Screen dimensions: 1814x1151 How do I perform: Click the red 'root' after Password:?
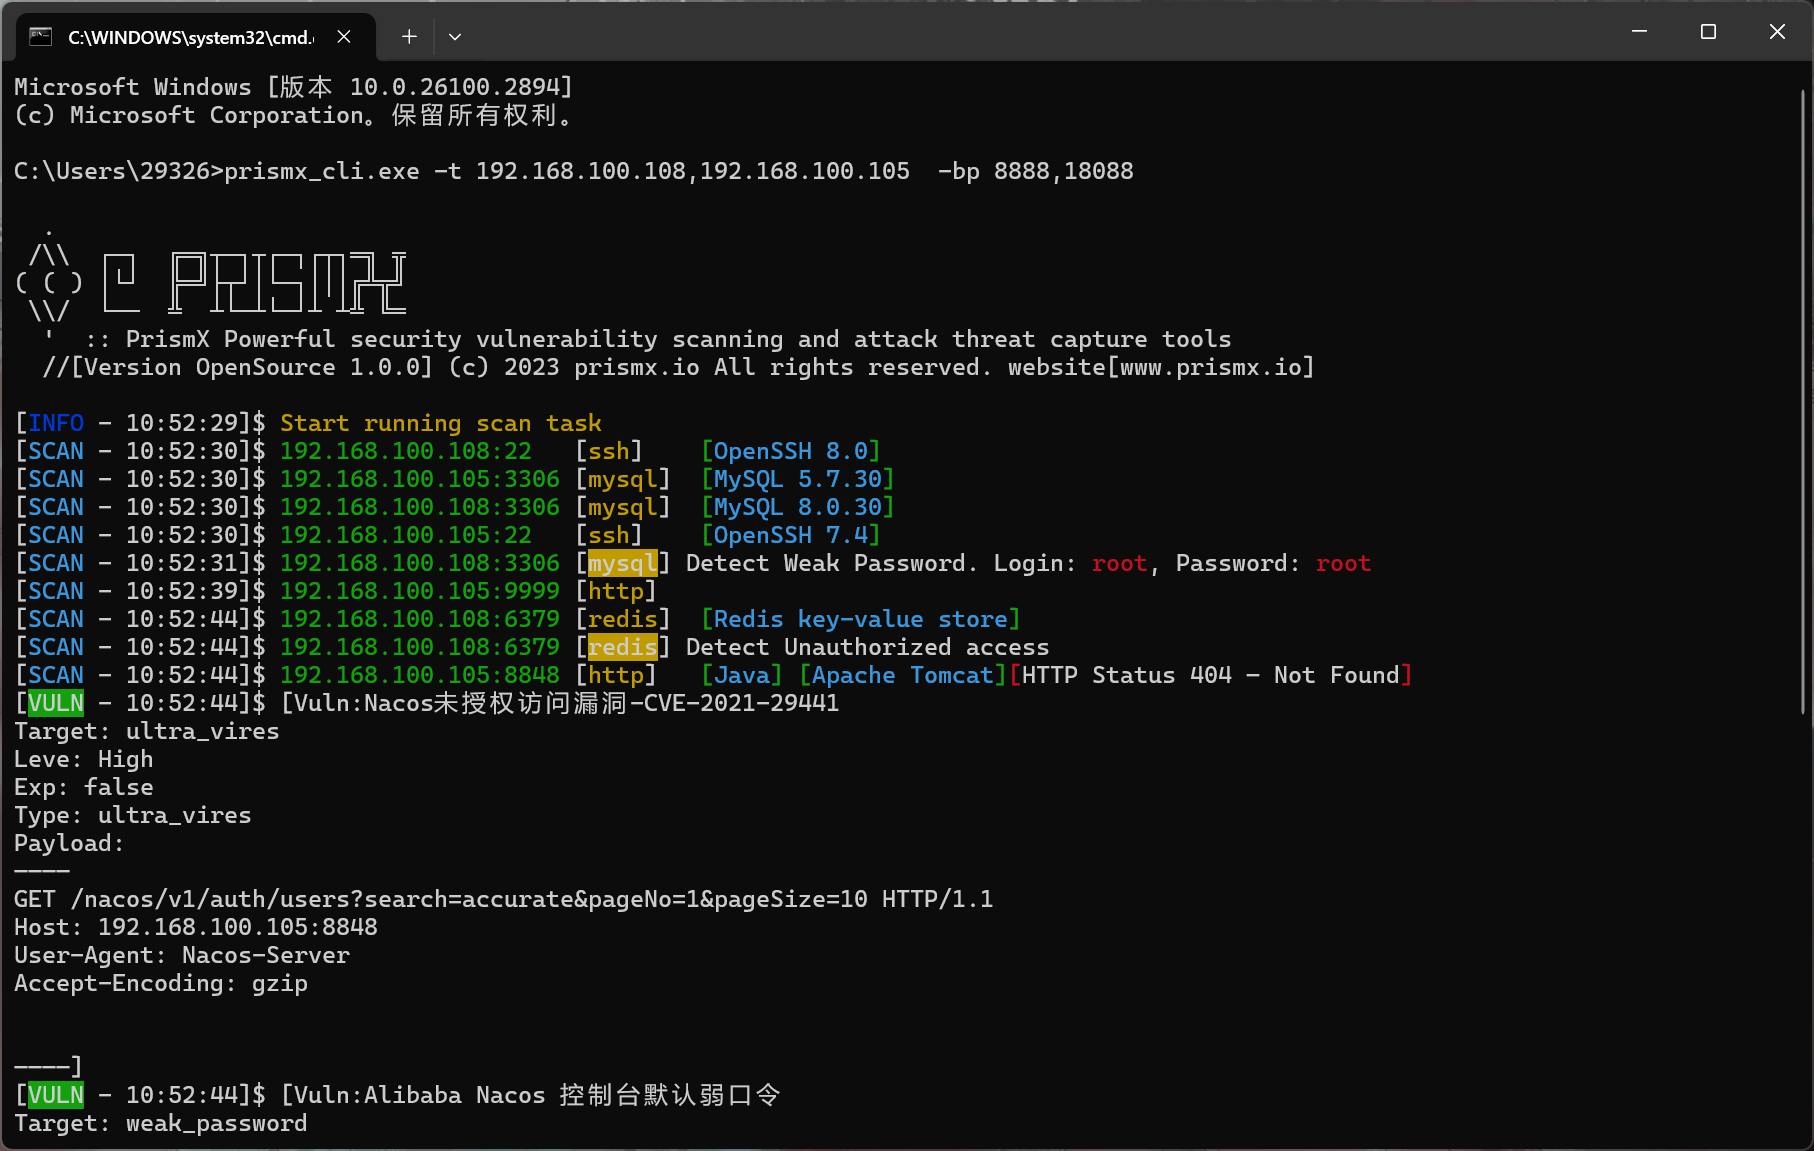coord(1343,564)
